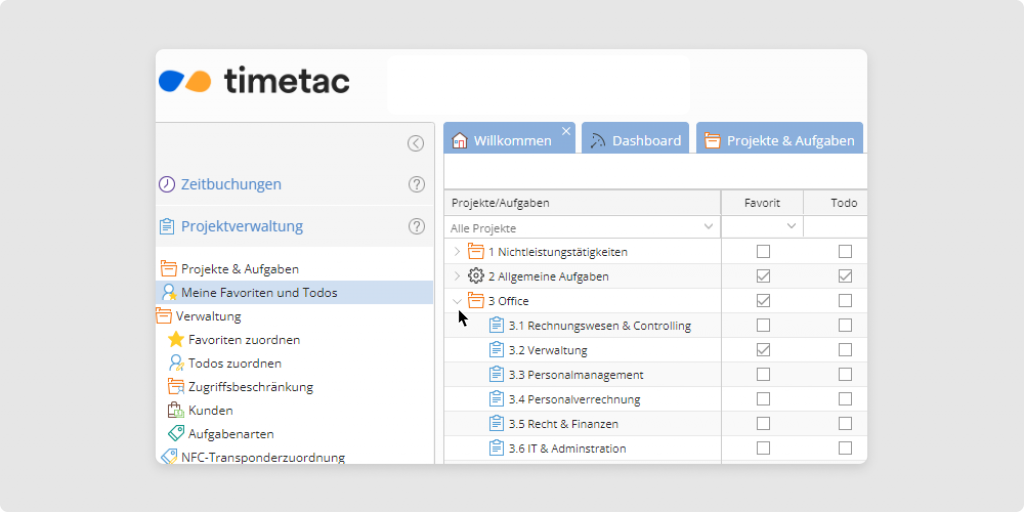Switch to the Projekte & Aufgaben tab
Screen dimensions: 1024x512
click(779, 141)
